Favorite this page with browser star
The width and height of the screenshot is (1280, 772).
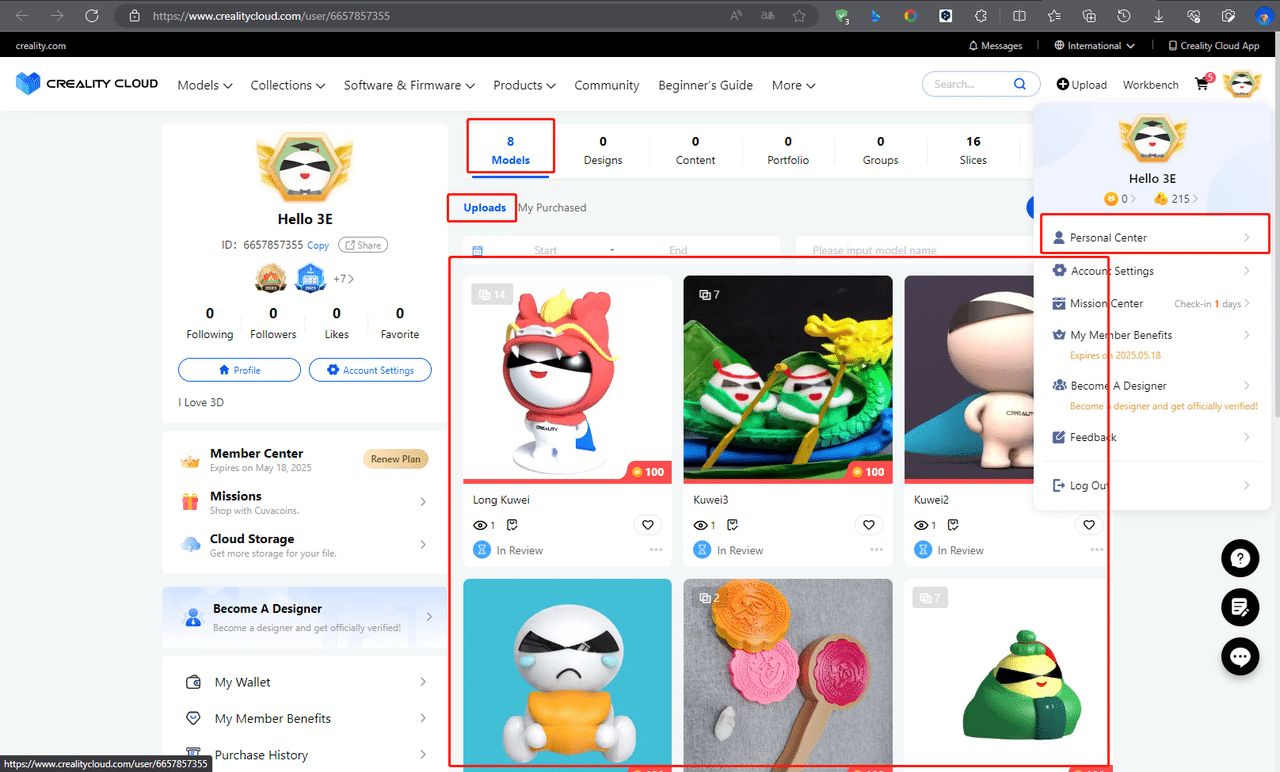799,16
